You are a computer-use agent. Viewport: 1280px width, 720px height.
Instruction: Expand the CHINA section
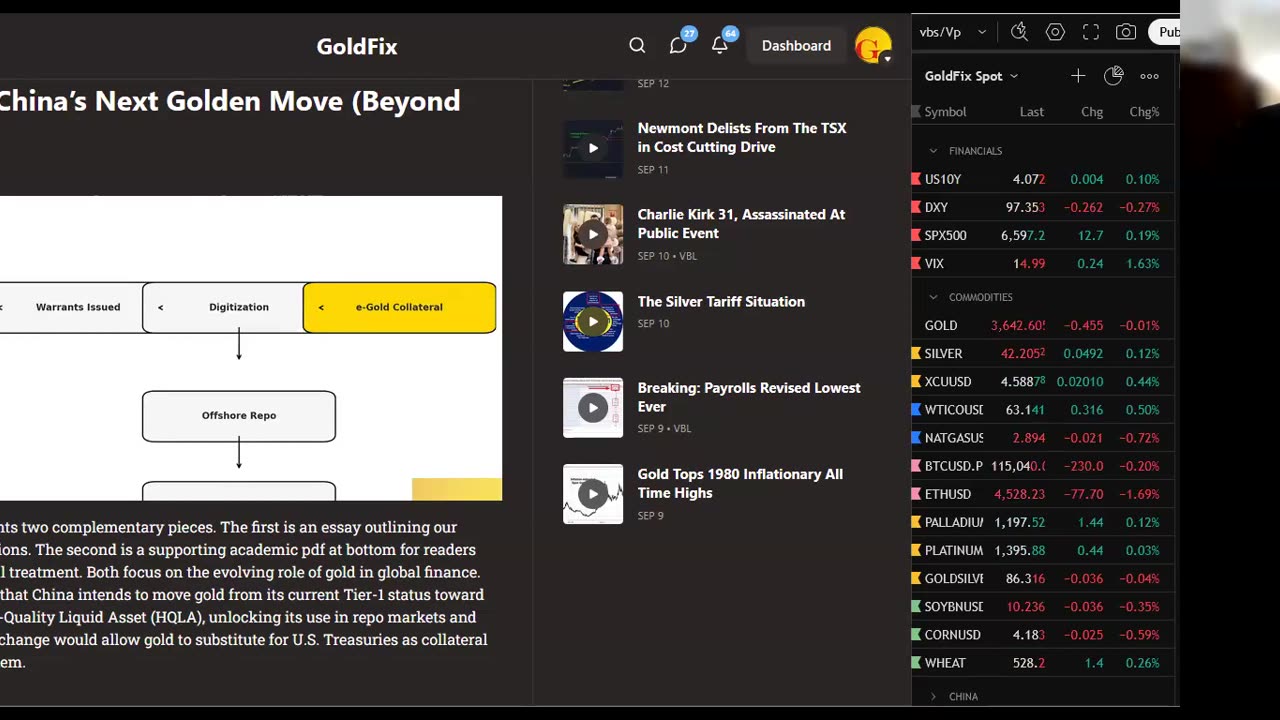[933, 697]
